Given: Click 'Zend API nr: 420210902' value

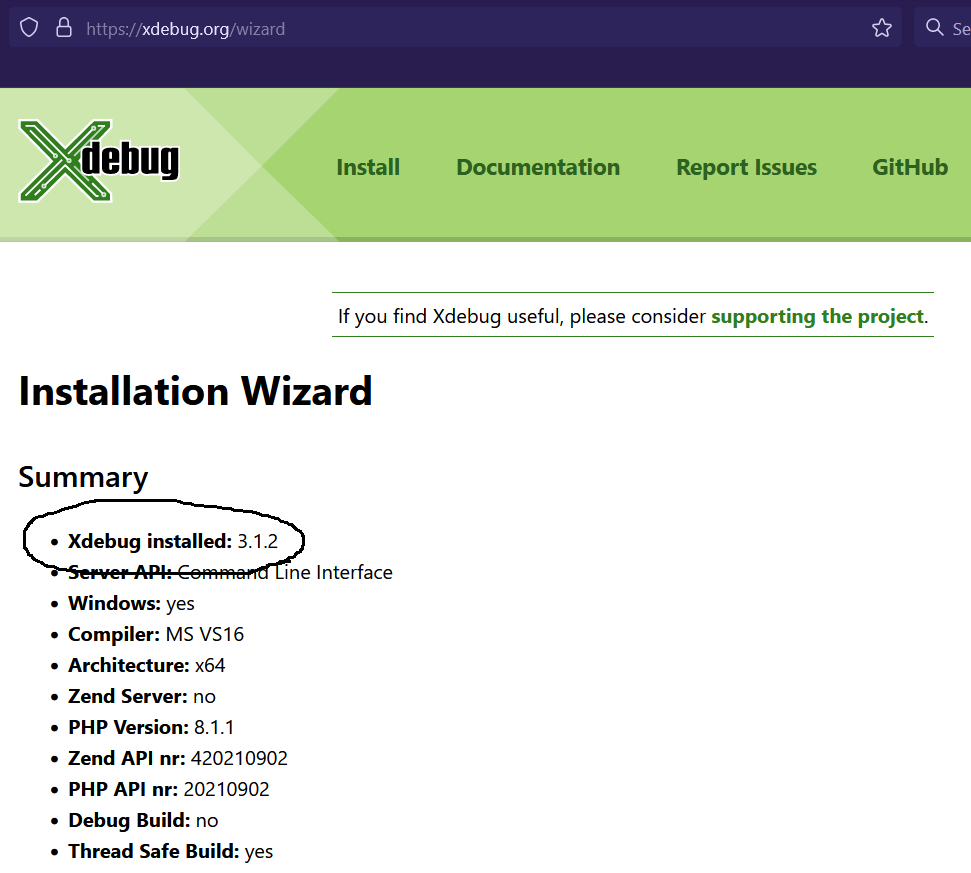Looking at the screenshot, I should click(x=178, y=758).
